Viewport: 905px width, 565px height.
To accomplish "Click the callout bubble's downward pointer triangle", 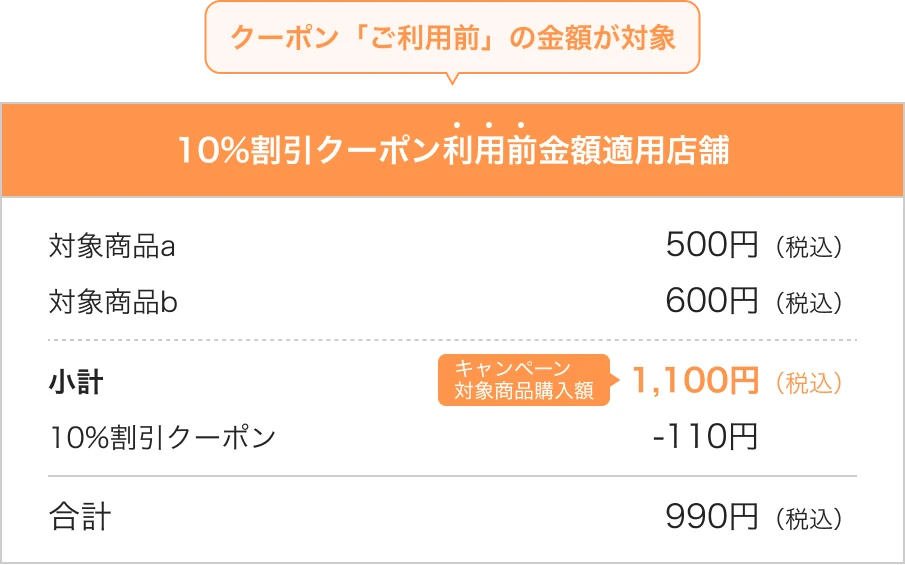I will click(452, 78).
